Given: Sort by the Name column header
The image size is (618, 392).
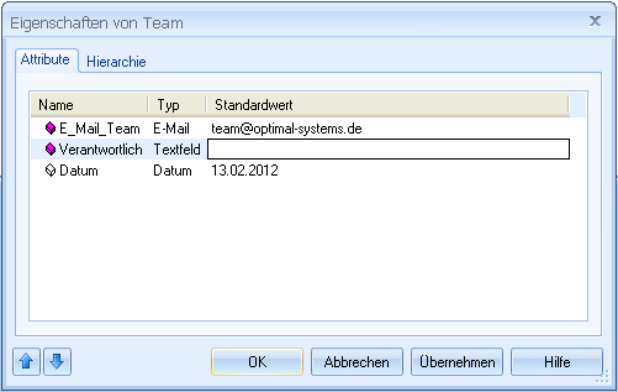Looking at the screenshot, I should click(89, 105).
